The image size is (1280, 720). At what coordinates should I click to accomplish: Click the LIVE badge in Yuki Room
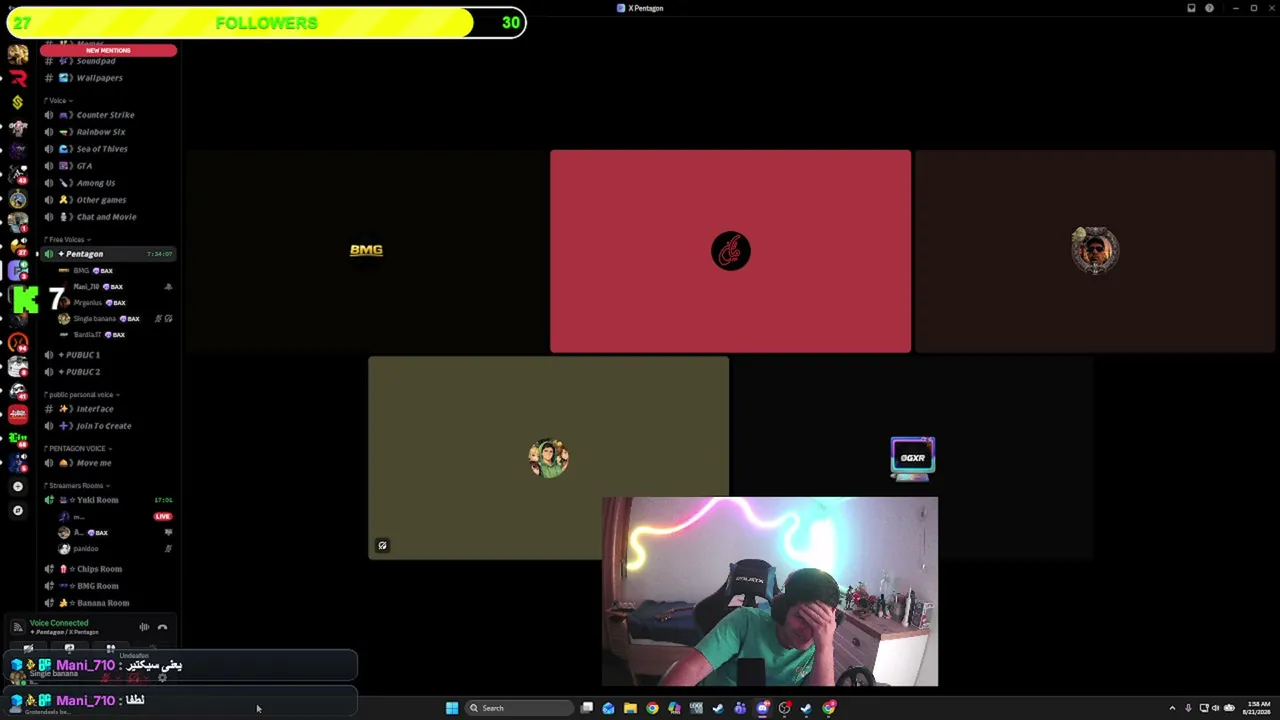point(163,516)
